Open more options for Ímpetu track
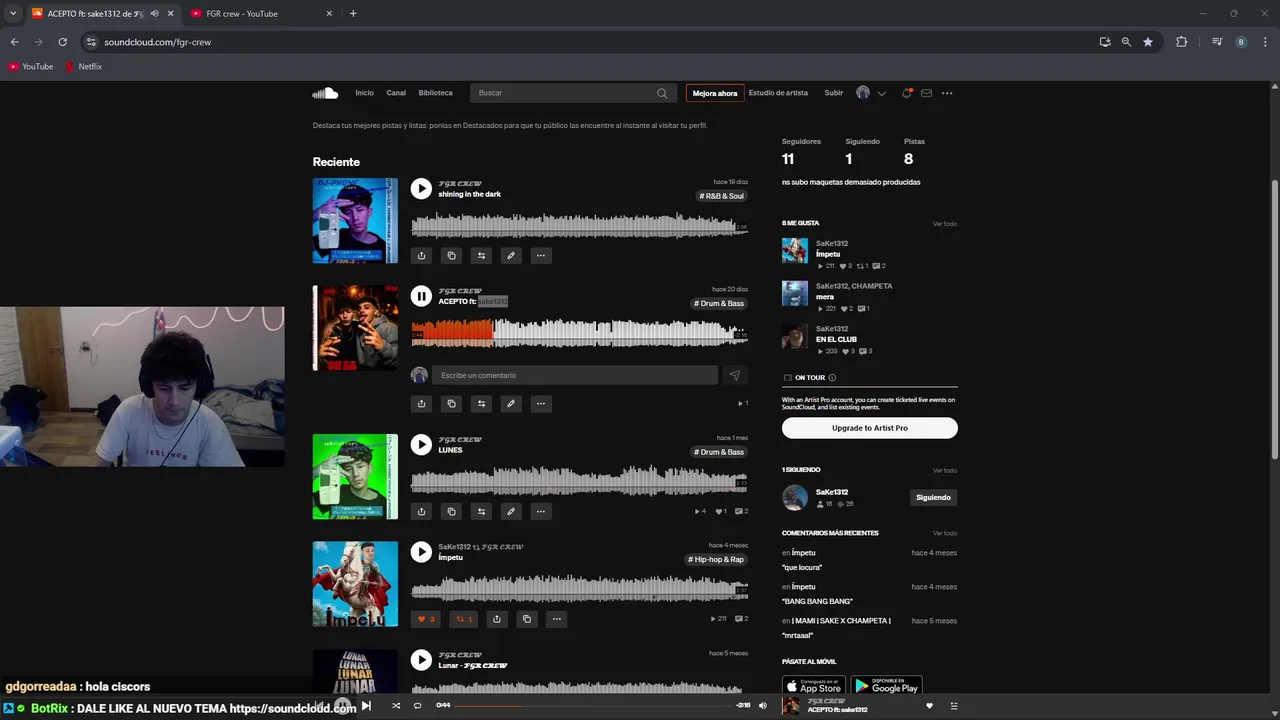The width and height of the screenshot is (1280, 720). 557,619
